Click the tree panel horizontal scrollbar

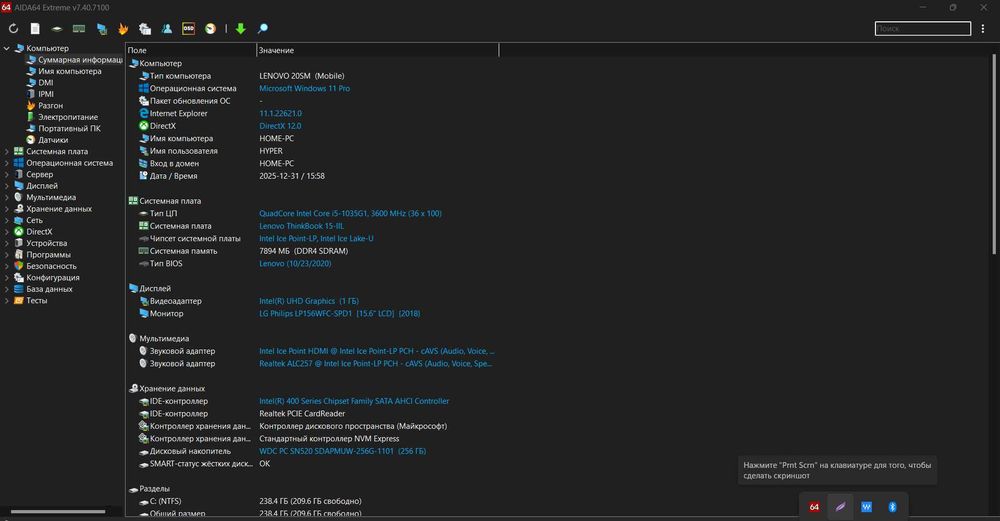click(x=58, y=511)
